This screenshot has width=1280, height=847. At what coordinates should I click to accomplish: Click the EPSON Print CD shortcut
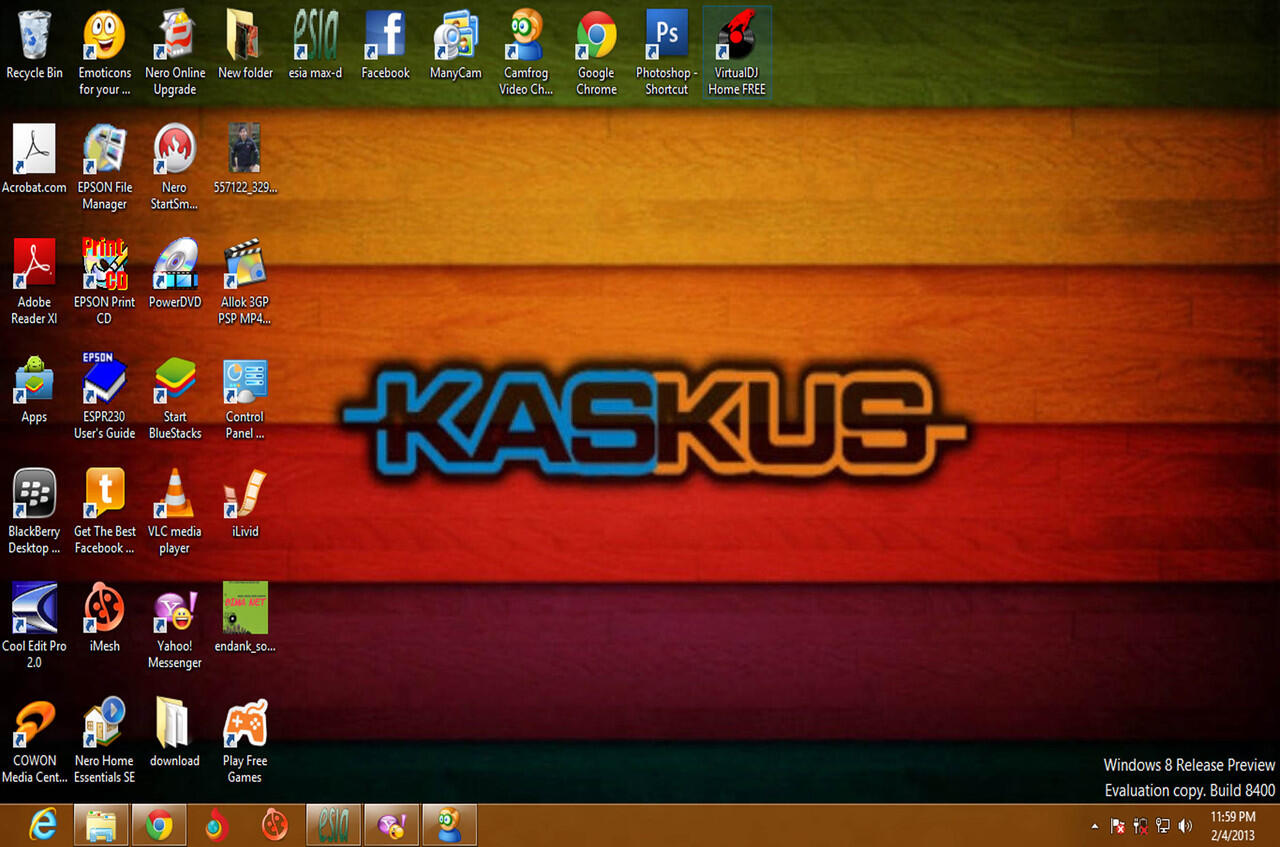tap(104, 283)
